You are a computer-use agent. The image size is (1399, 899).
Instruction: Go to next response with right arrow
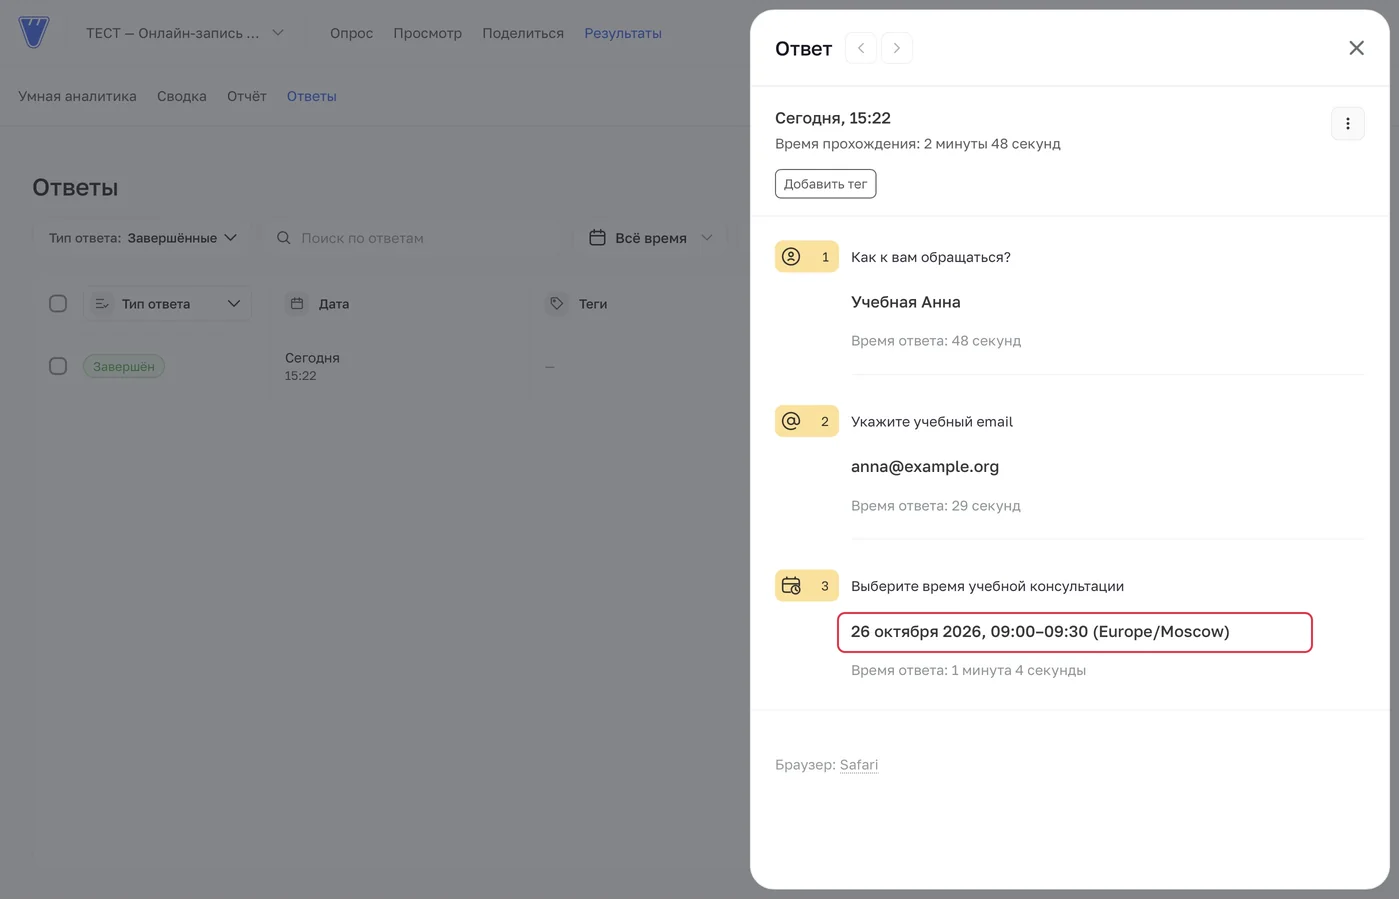[897, 48]
